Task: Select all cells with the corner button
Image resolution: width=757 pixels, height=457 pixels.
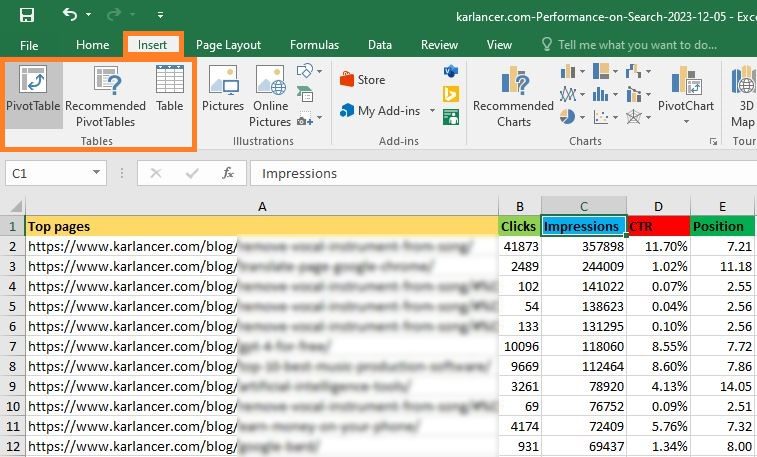Action: pyautogui.click(x=14, y=206)
